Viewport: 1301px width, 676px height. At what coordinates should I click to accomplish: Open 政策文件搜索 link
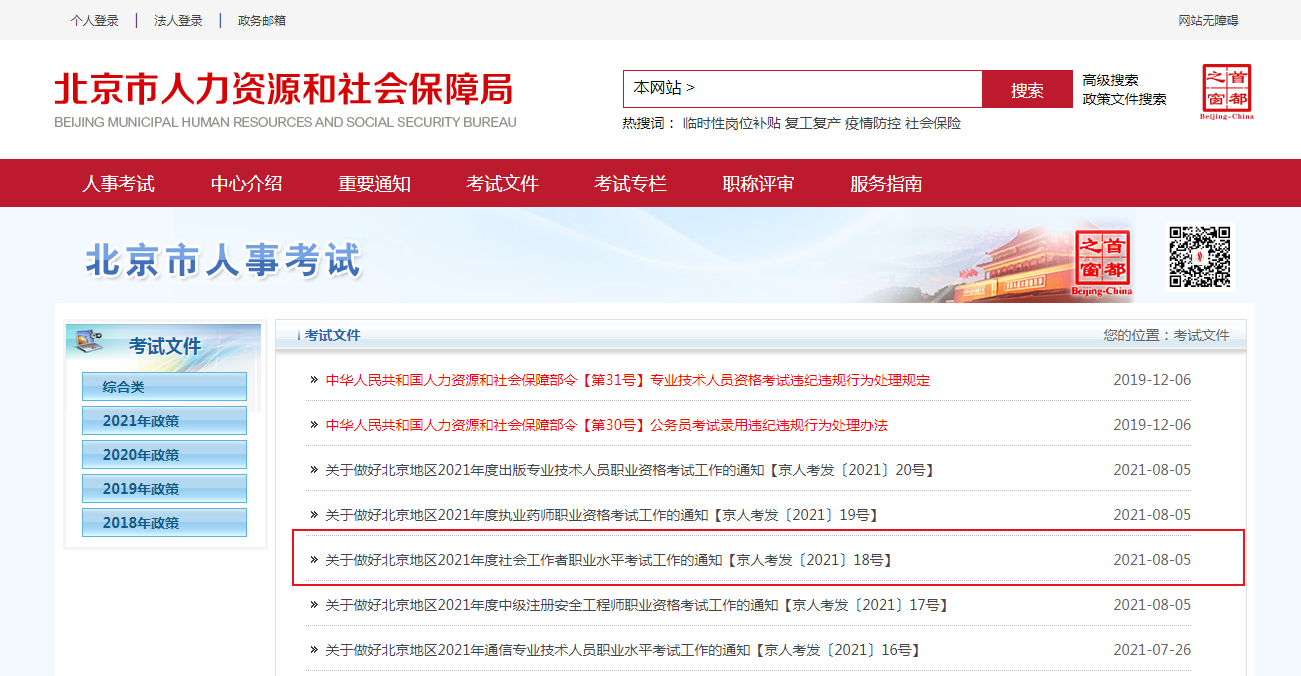(1124, 99)
